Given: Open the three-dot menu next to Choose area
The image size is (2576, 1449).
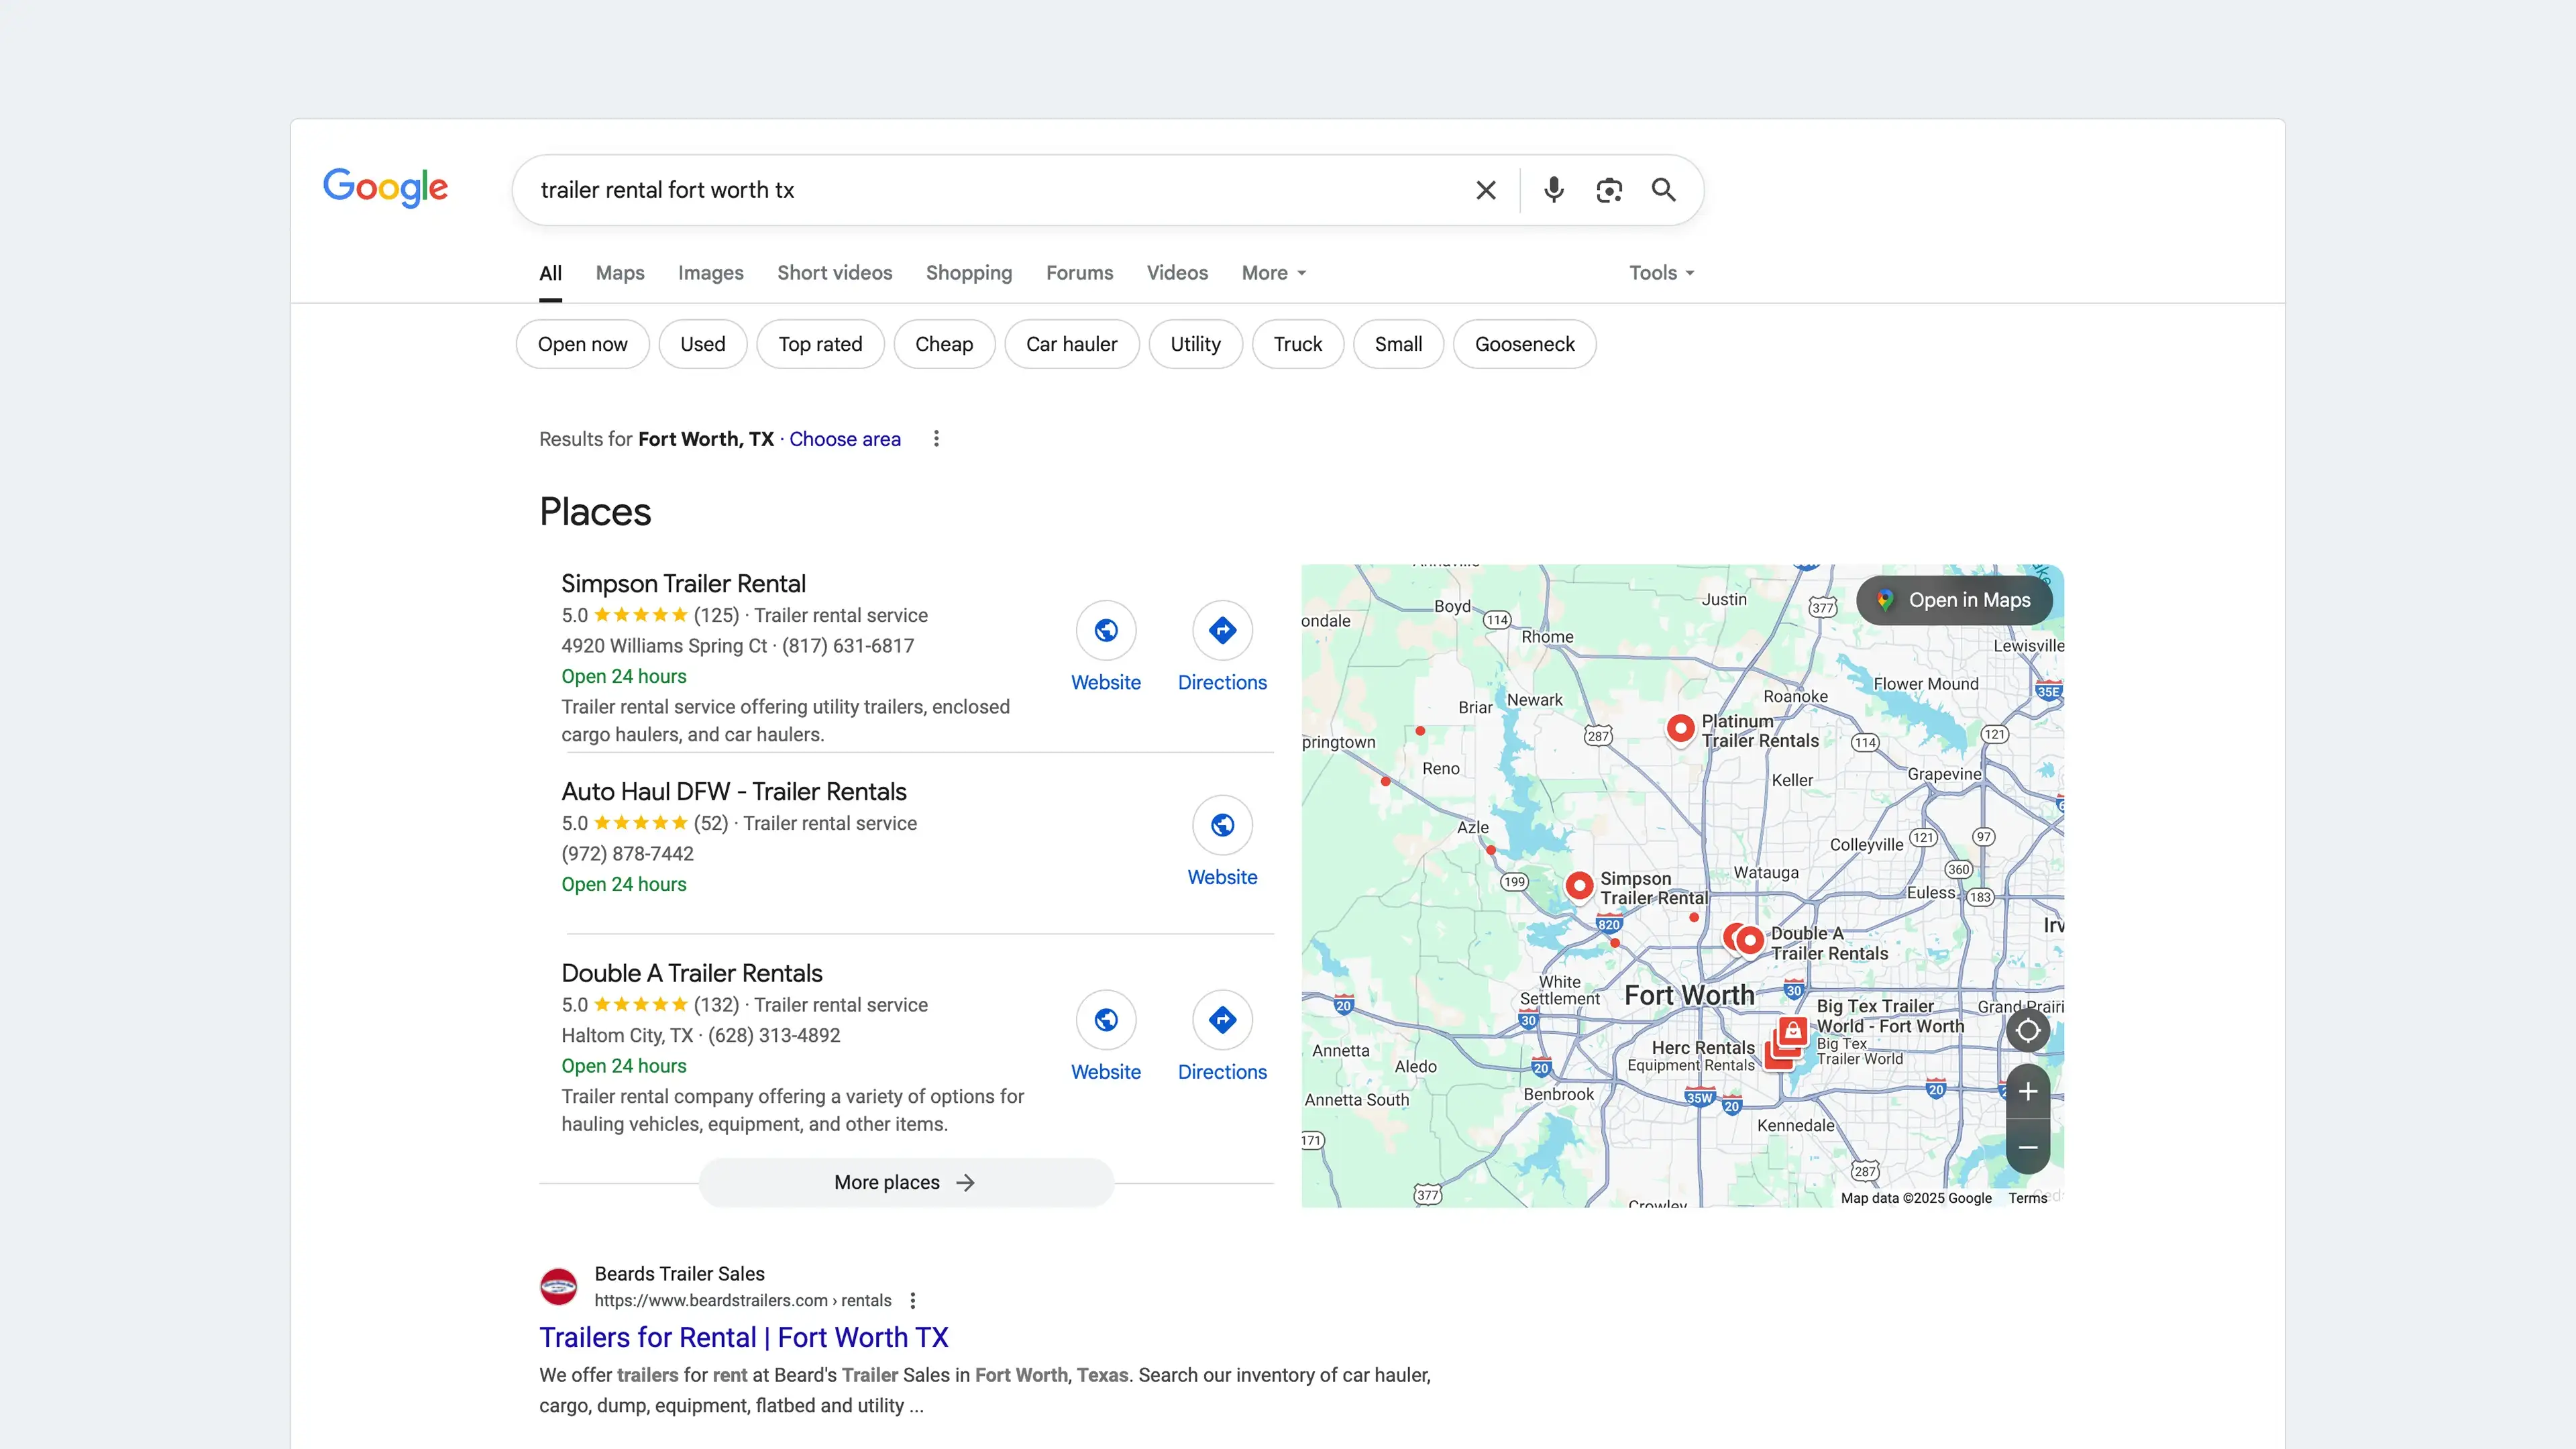Looking at the screenshot, I should point(936,438).
